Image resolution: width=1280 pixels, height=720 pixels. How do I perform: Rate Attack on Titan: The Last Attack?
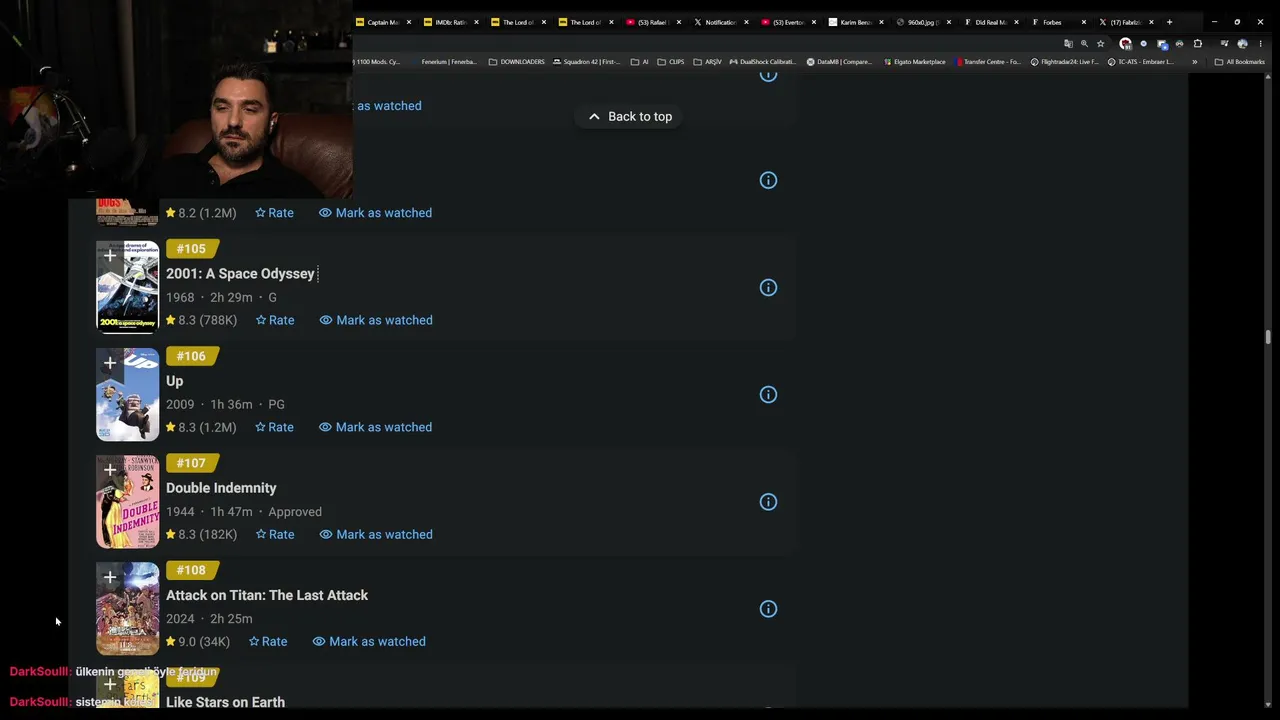(x=268, y=641)
